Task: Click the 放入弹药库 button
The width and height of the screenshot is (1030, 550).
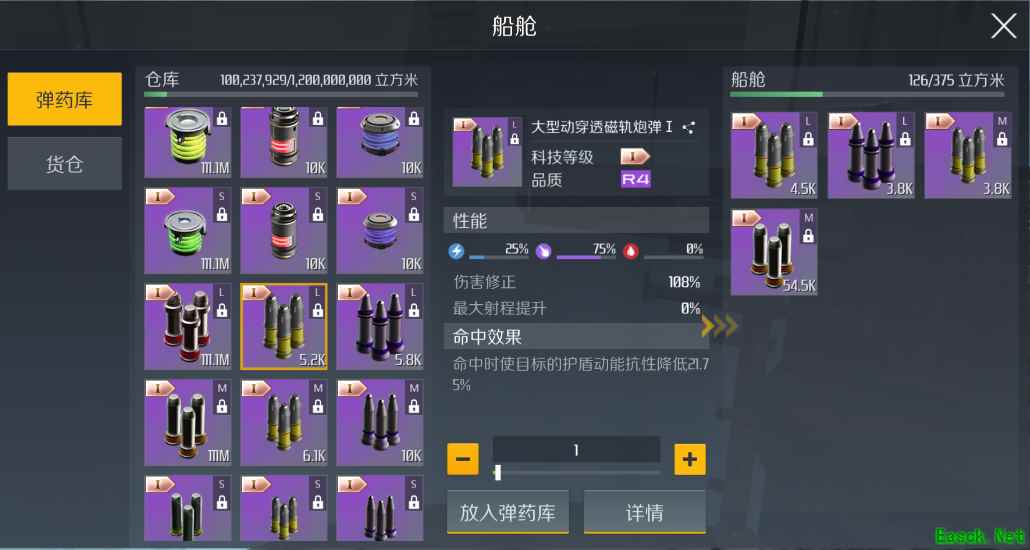Action: click(x=508, y=512)
